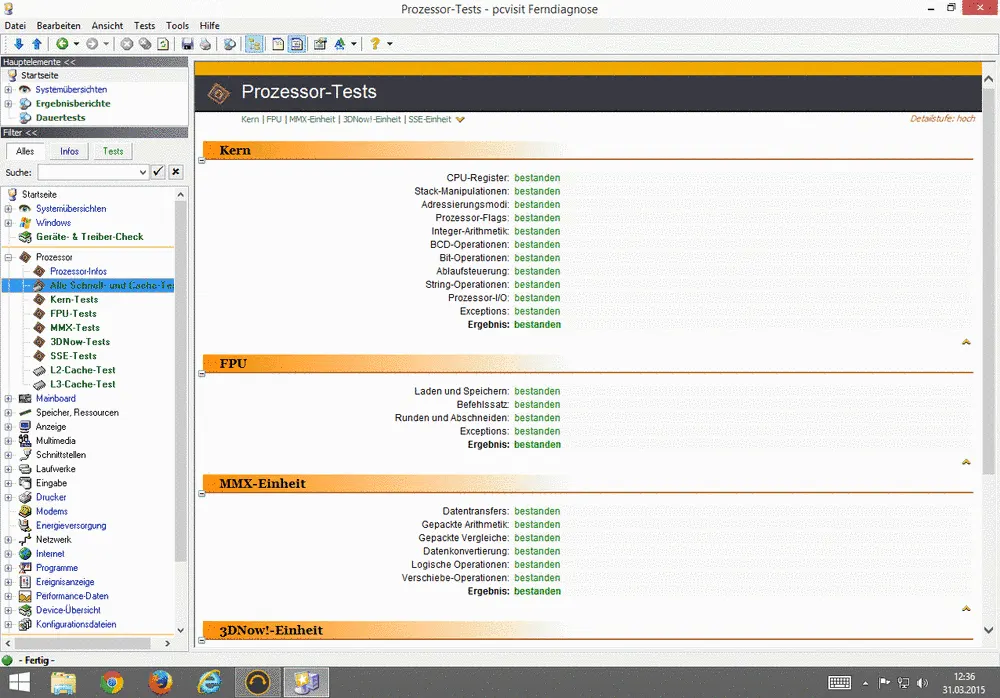The width and height of the screenshot is (1000, 698).
Task: Click the Suche search combo box
Action: coord(93,172)
